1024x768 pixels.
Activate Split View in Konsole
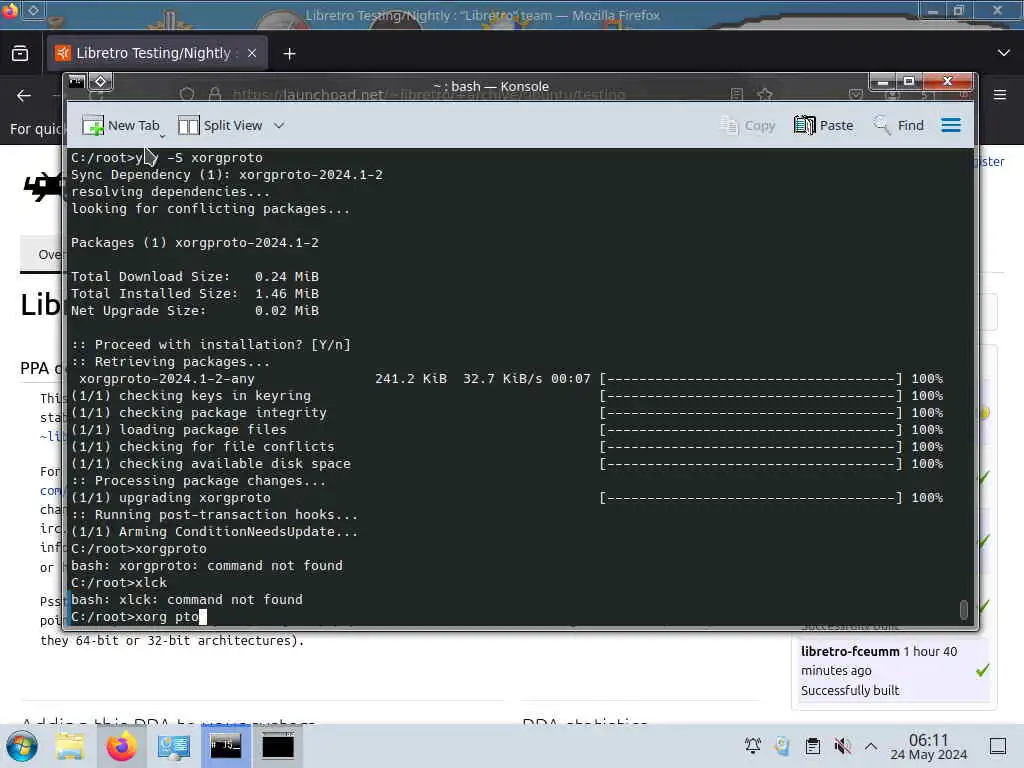(220, 125)
